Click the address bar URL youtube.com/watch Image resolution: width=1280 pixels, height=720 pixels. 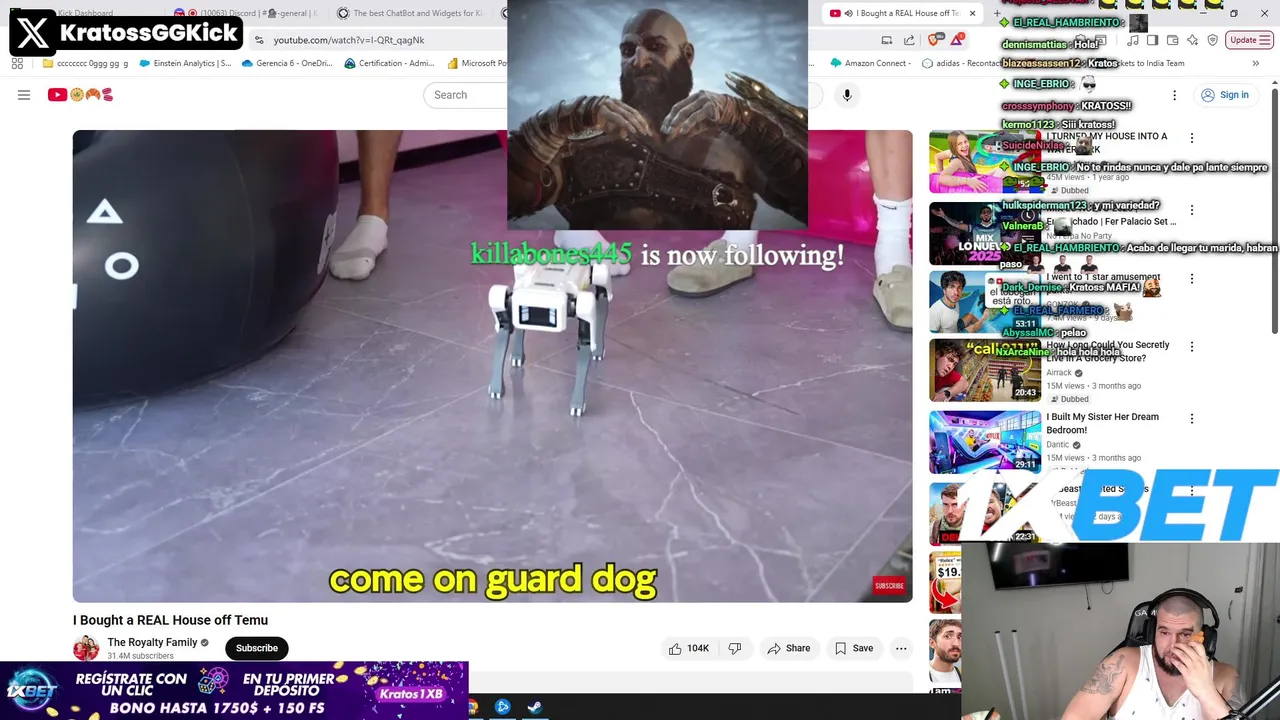tap(349, 40)
